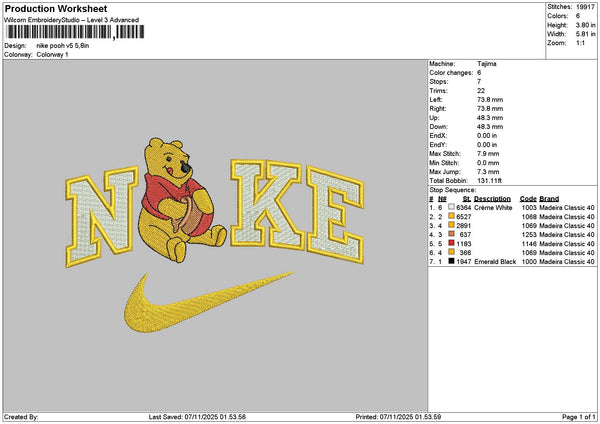Viewport: 600px width, 424px height.
Task: Select the Emerald Black swatch for thread 1947
Action: point(451,261)
